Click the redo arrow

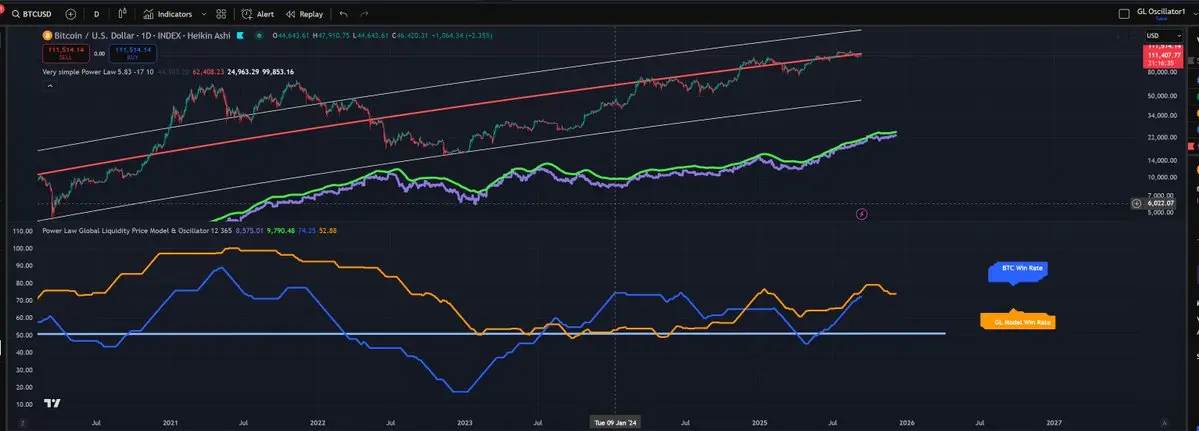click(x=364, y=14)
